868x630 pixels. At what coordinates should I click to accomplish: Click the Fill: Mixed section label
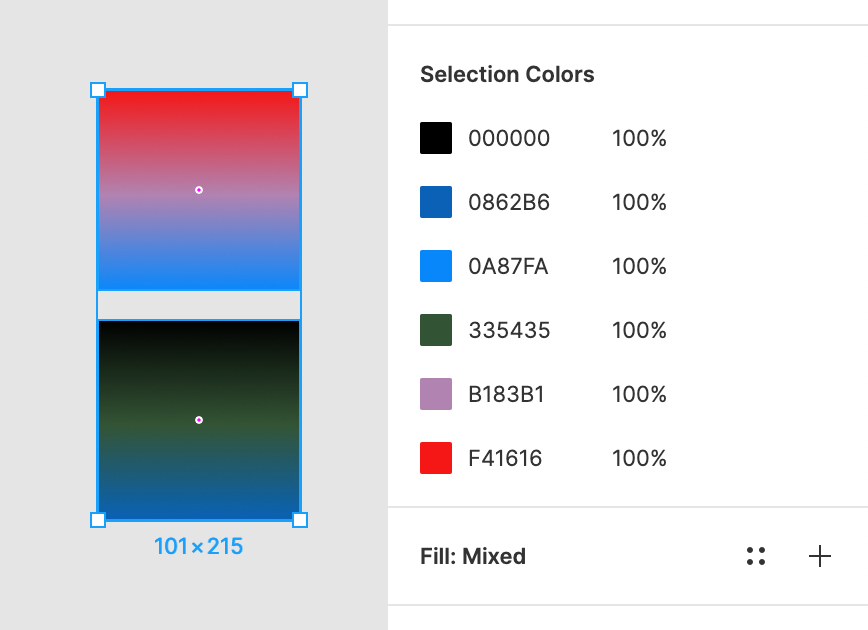coord(473,557)
